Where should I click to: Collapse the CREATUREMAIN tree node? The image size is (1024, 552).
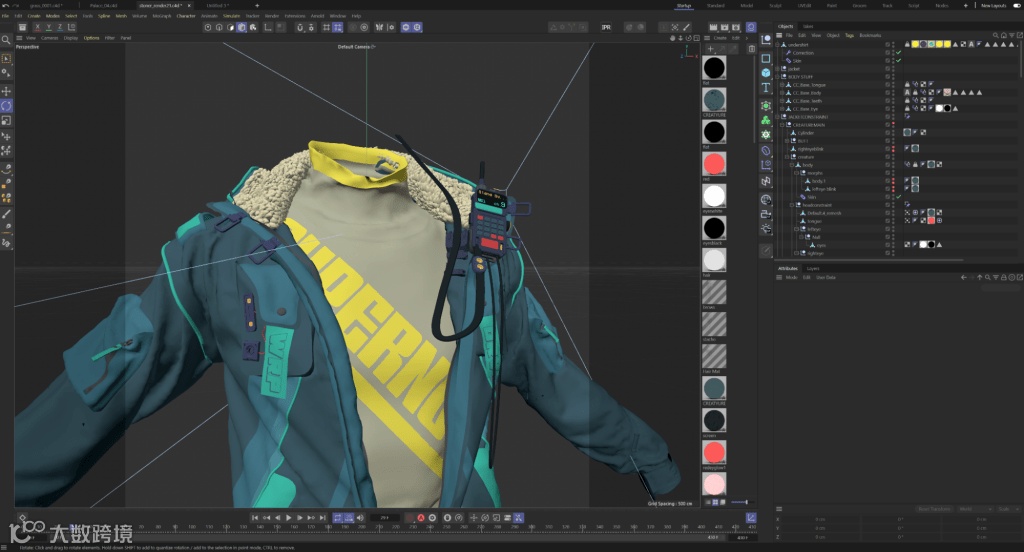(780, 125)
